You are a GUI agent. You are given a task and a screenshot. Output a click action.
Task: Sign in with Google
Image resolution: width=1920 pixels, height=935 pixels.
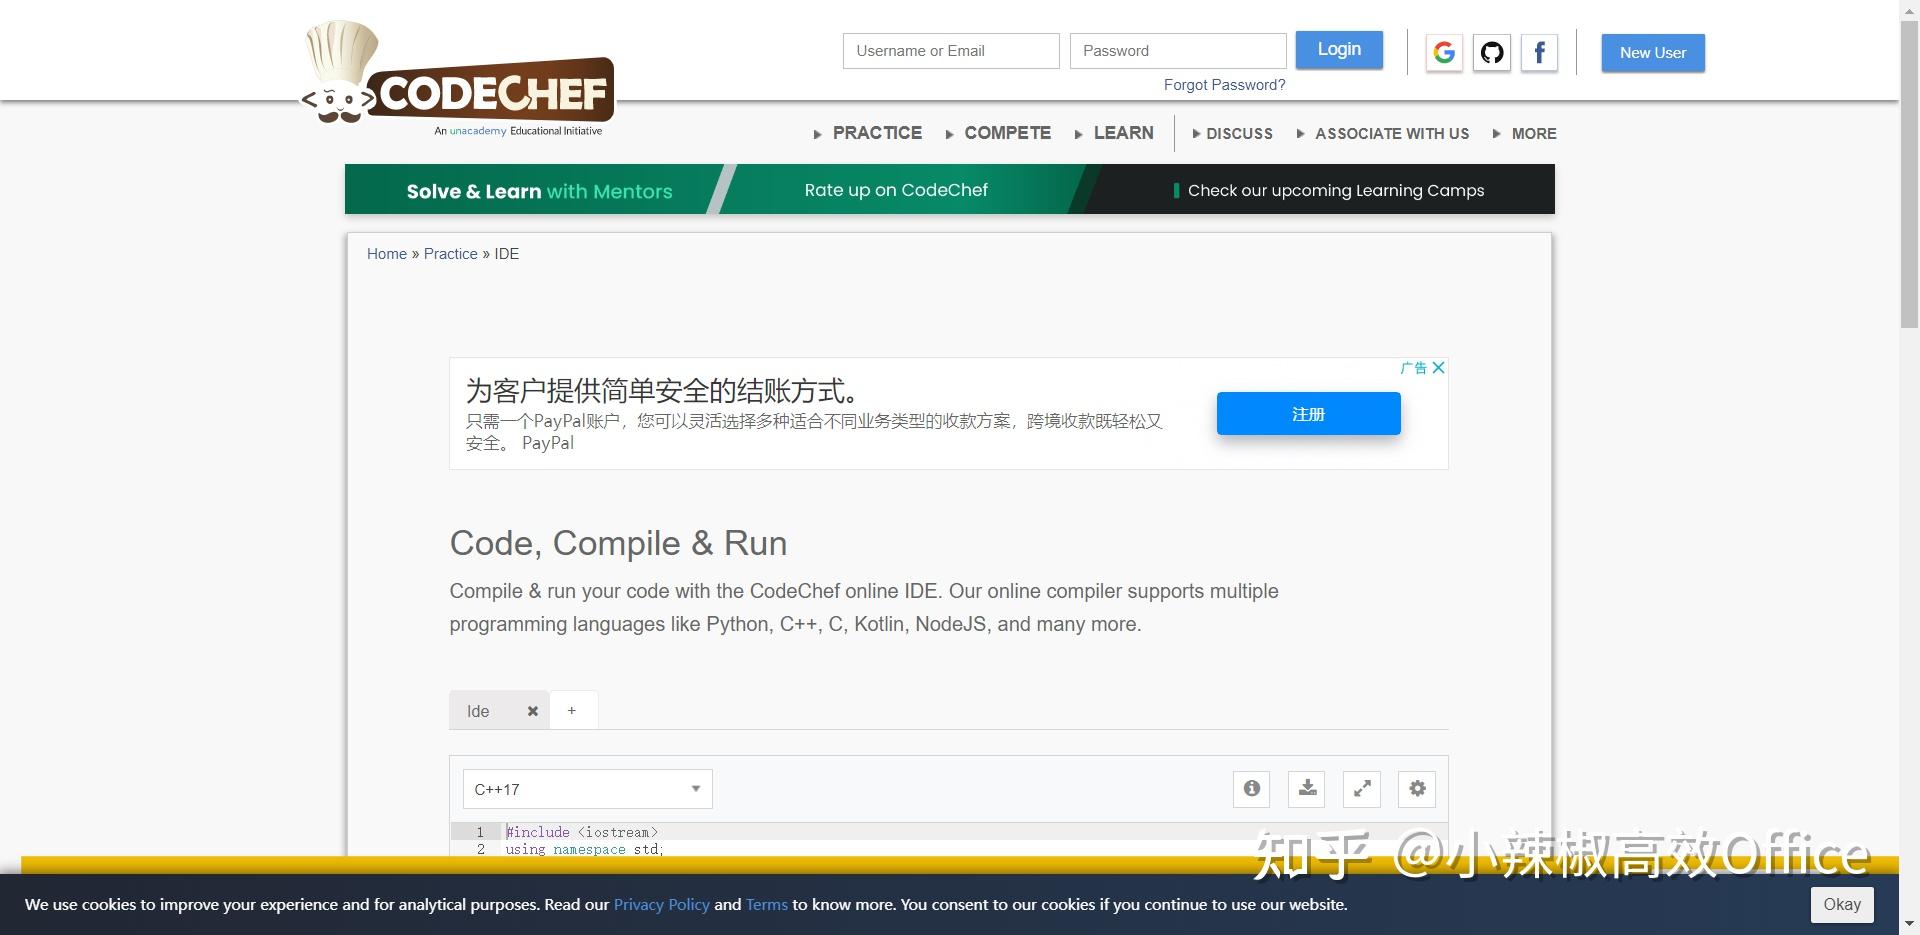(1443, 52)
